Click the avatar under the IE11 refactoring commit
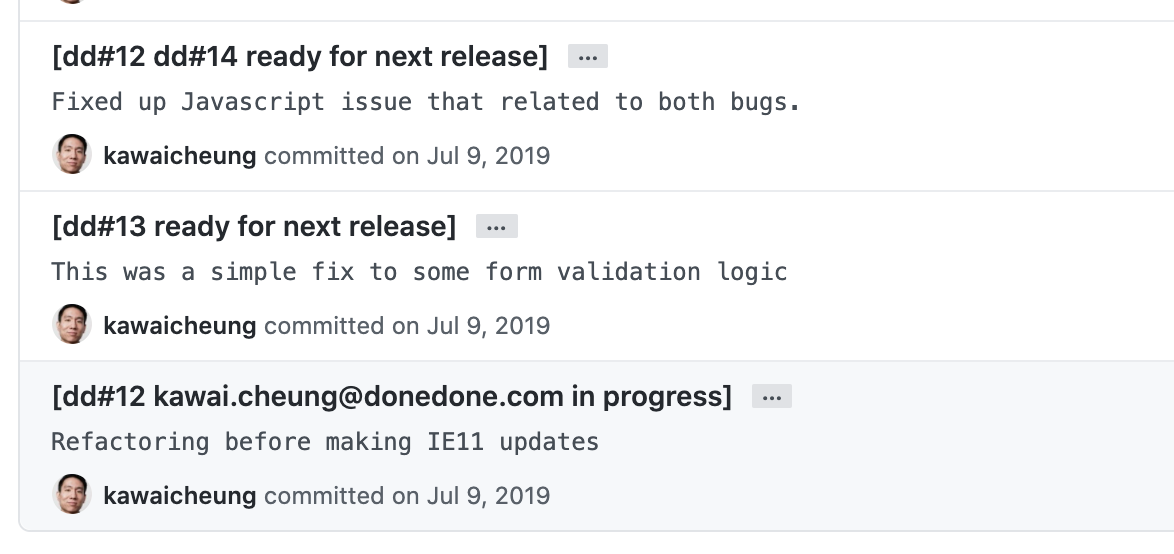Image resolution: width=1174 pixels, height=554 pixels. 72,496
